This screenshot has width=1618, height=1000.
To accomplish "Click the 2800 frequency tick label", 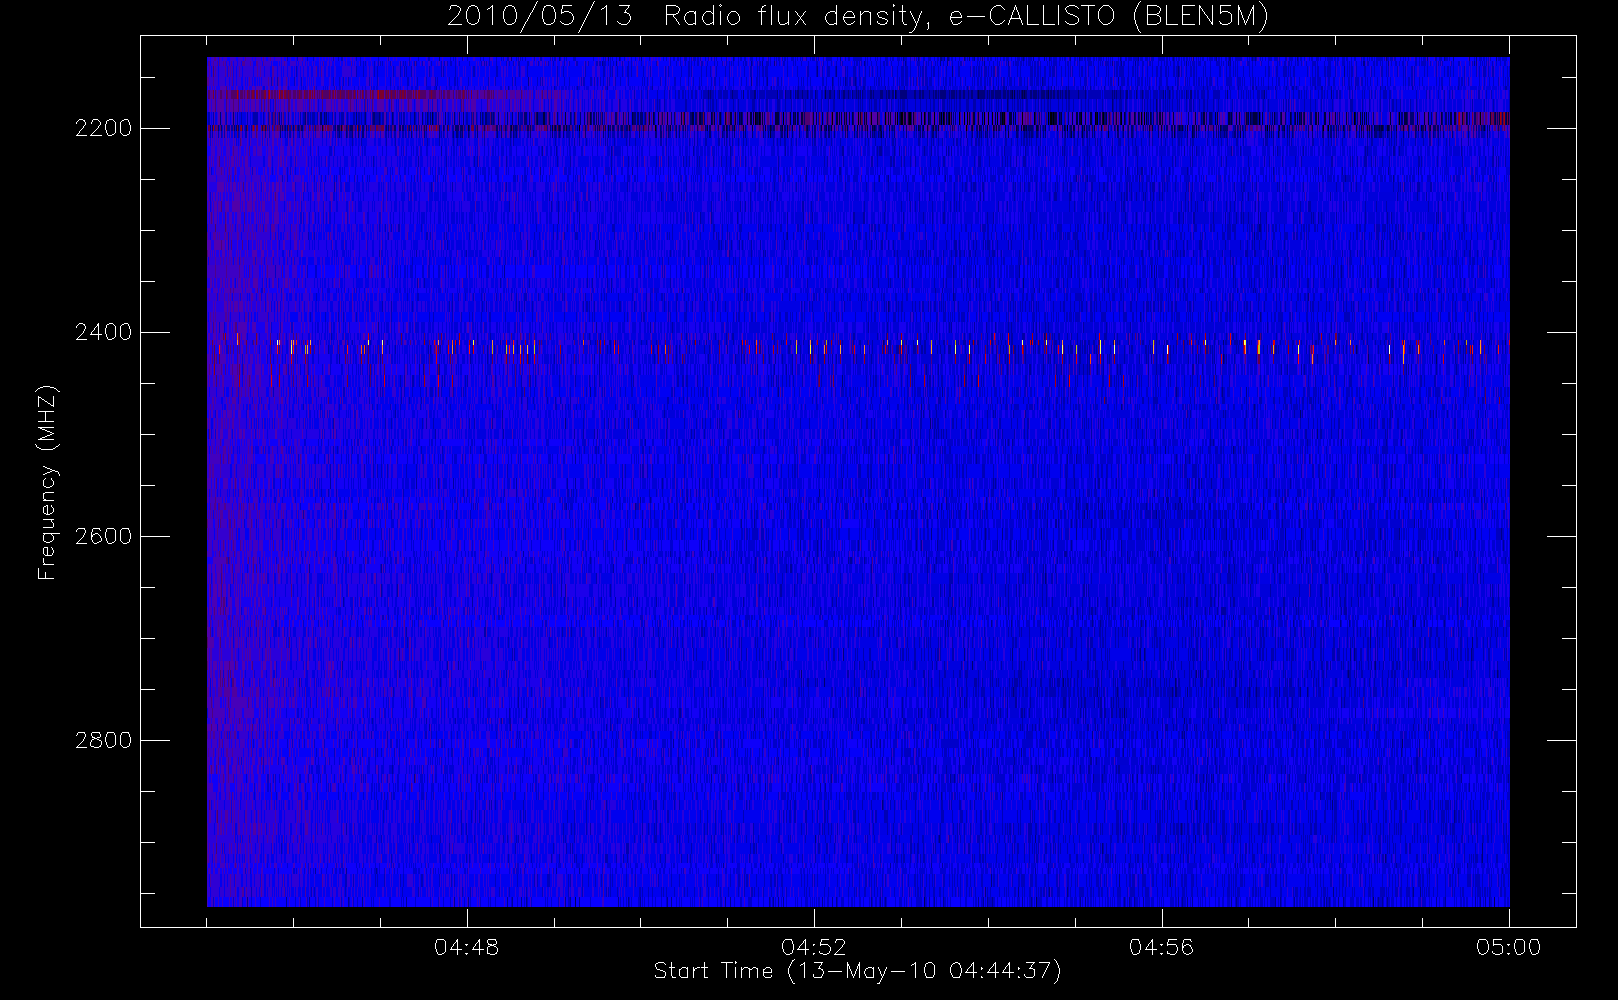I will click(103, 740).
